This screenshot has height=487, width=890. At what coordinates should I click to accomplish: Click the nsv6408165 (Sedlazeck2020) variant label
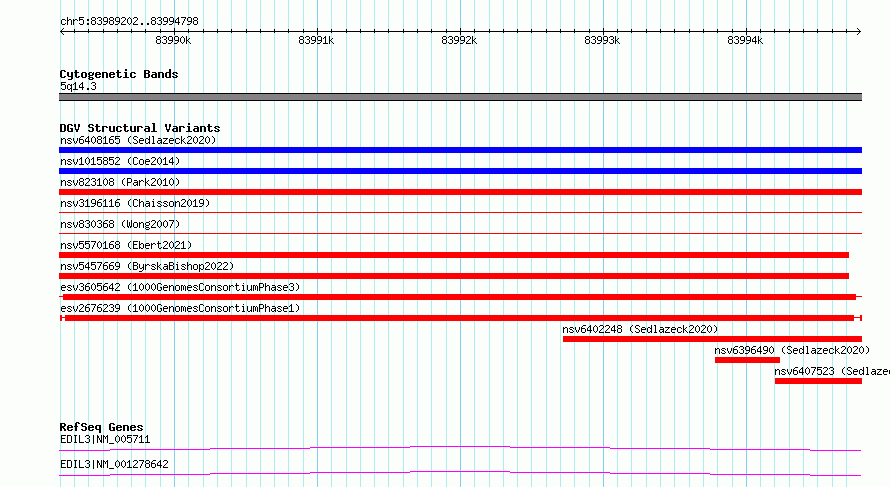click(138, 140)
